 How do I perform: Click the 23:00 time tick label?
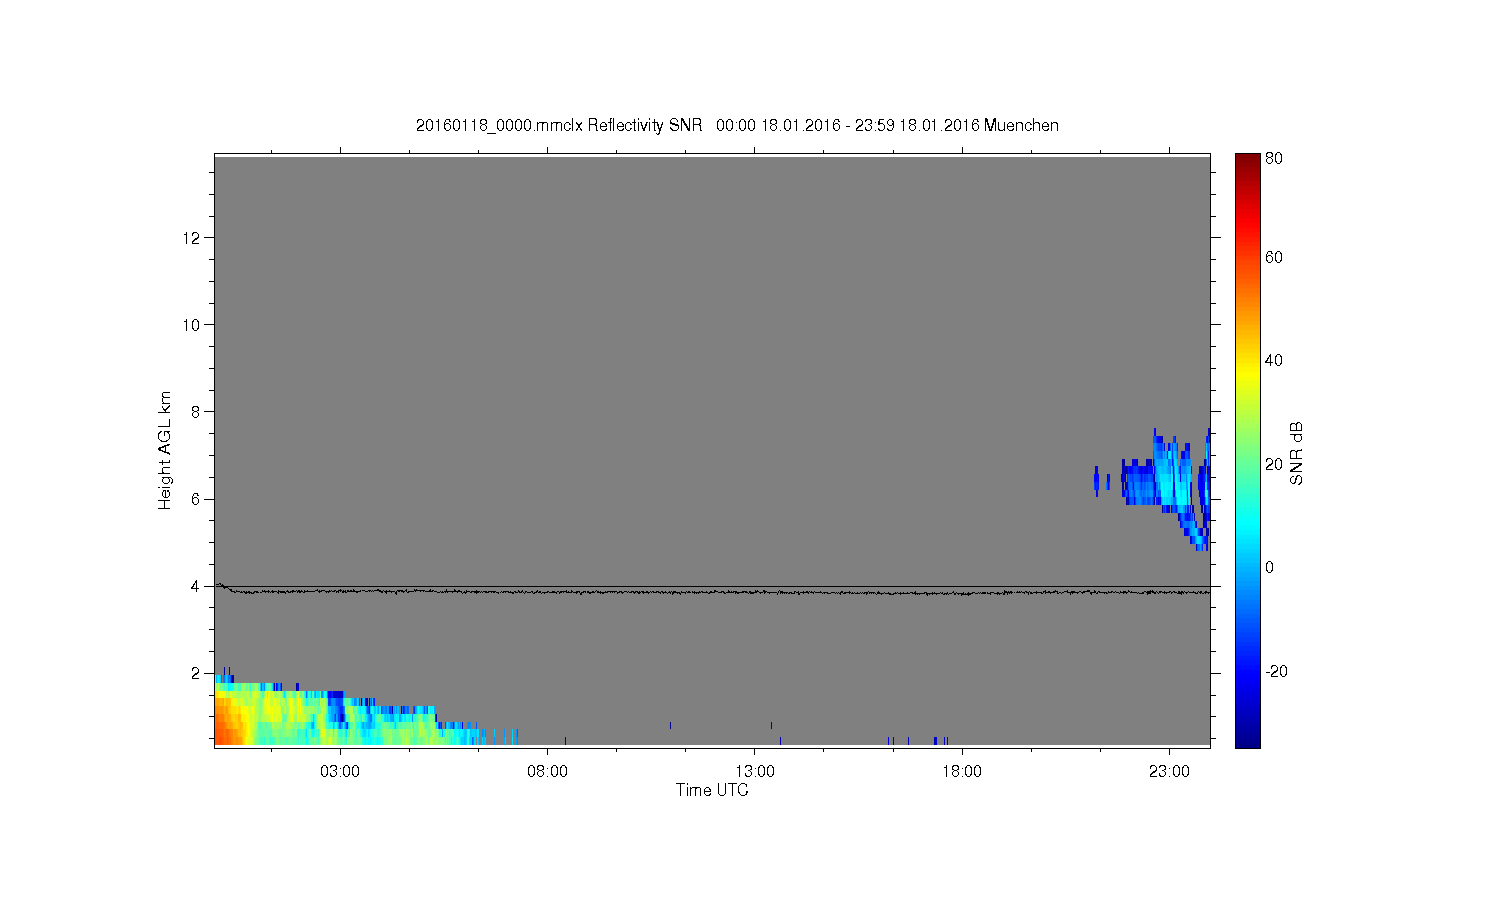[x=1170, y=772]
